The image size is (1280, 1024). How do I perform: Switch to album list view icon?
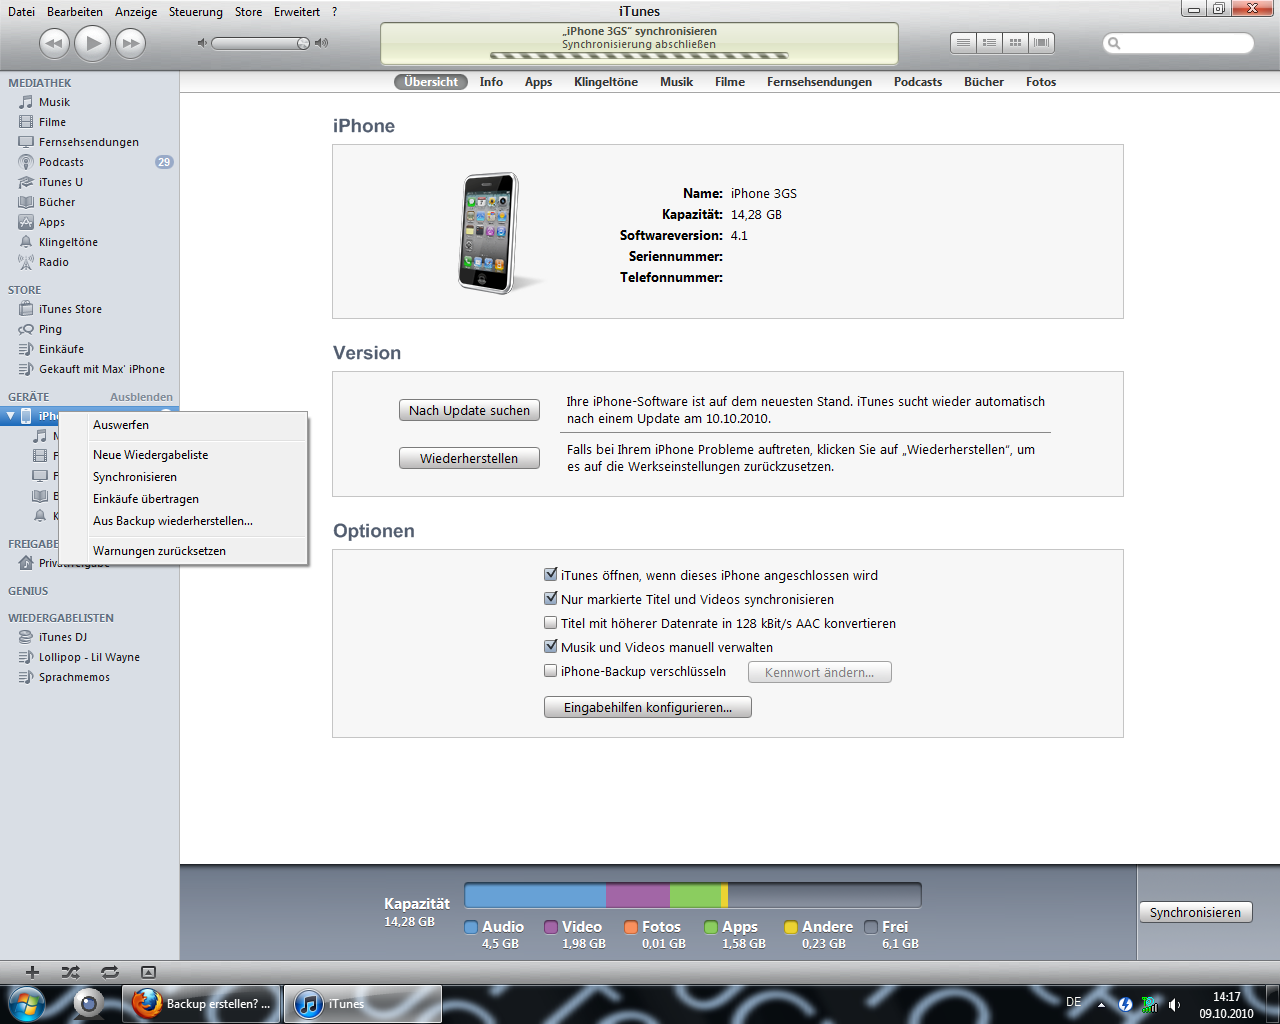click(989, 43)
